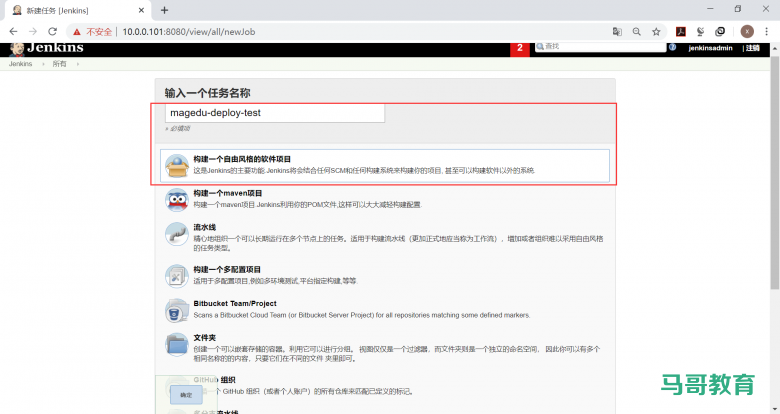This screenshot has width=780, height=414.
Task: Open the jenkinsadmin user link
Action: click(x=710, y=48)
